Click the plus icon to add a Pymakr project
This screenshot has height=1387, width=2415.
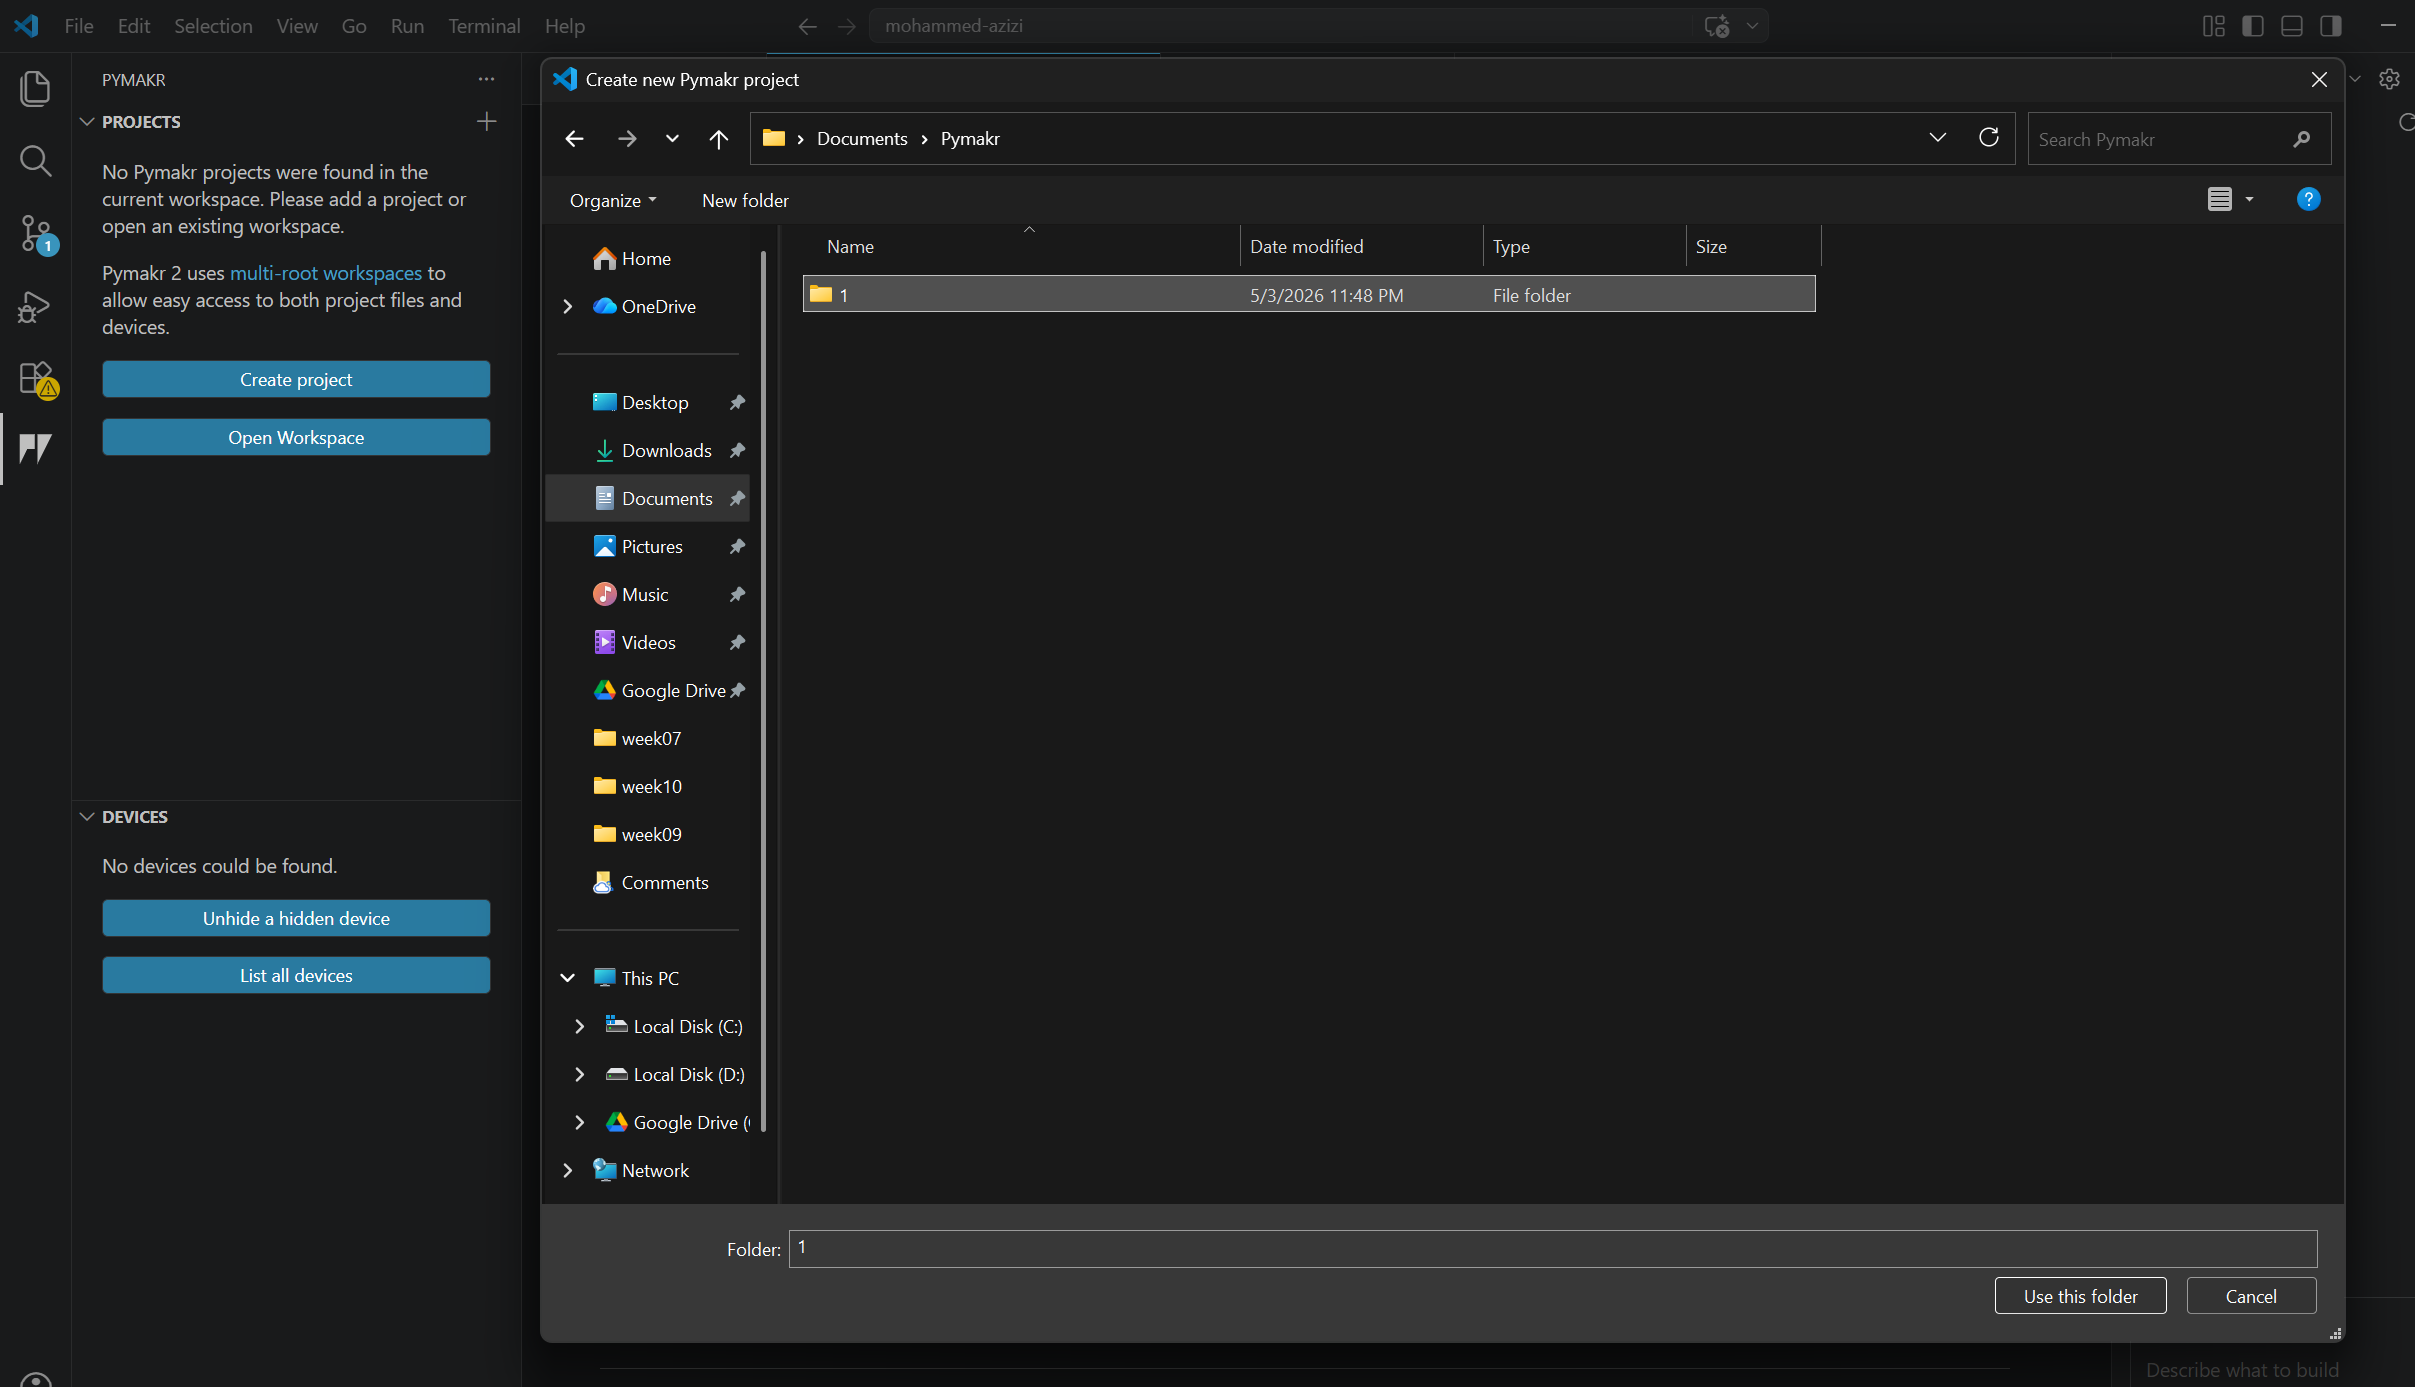click(x=486, y=121)
